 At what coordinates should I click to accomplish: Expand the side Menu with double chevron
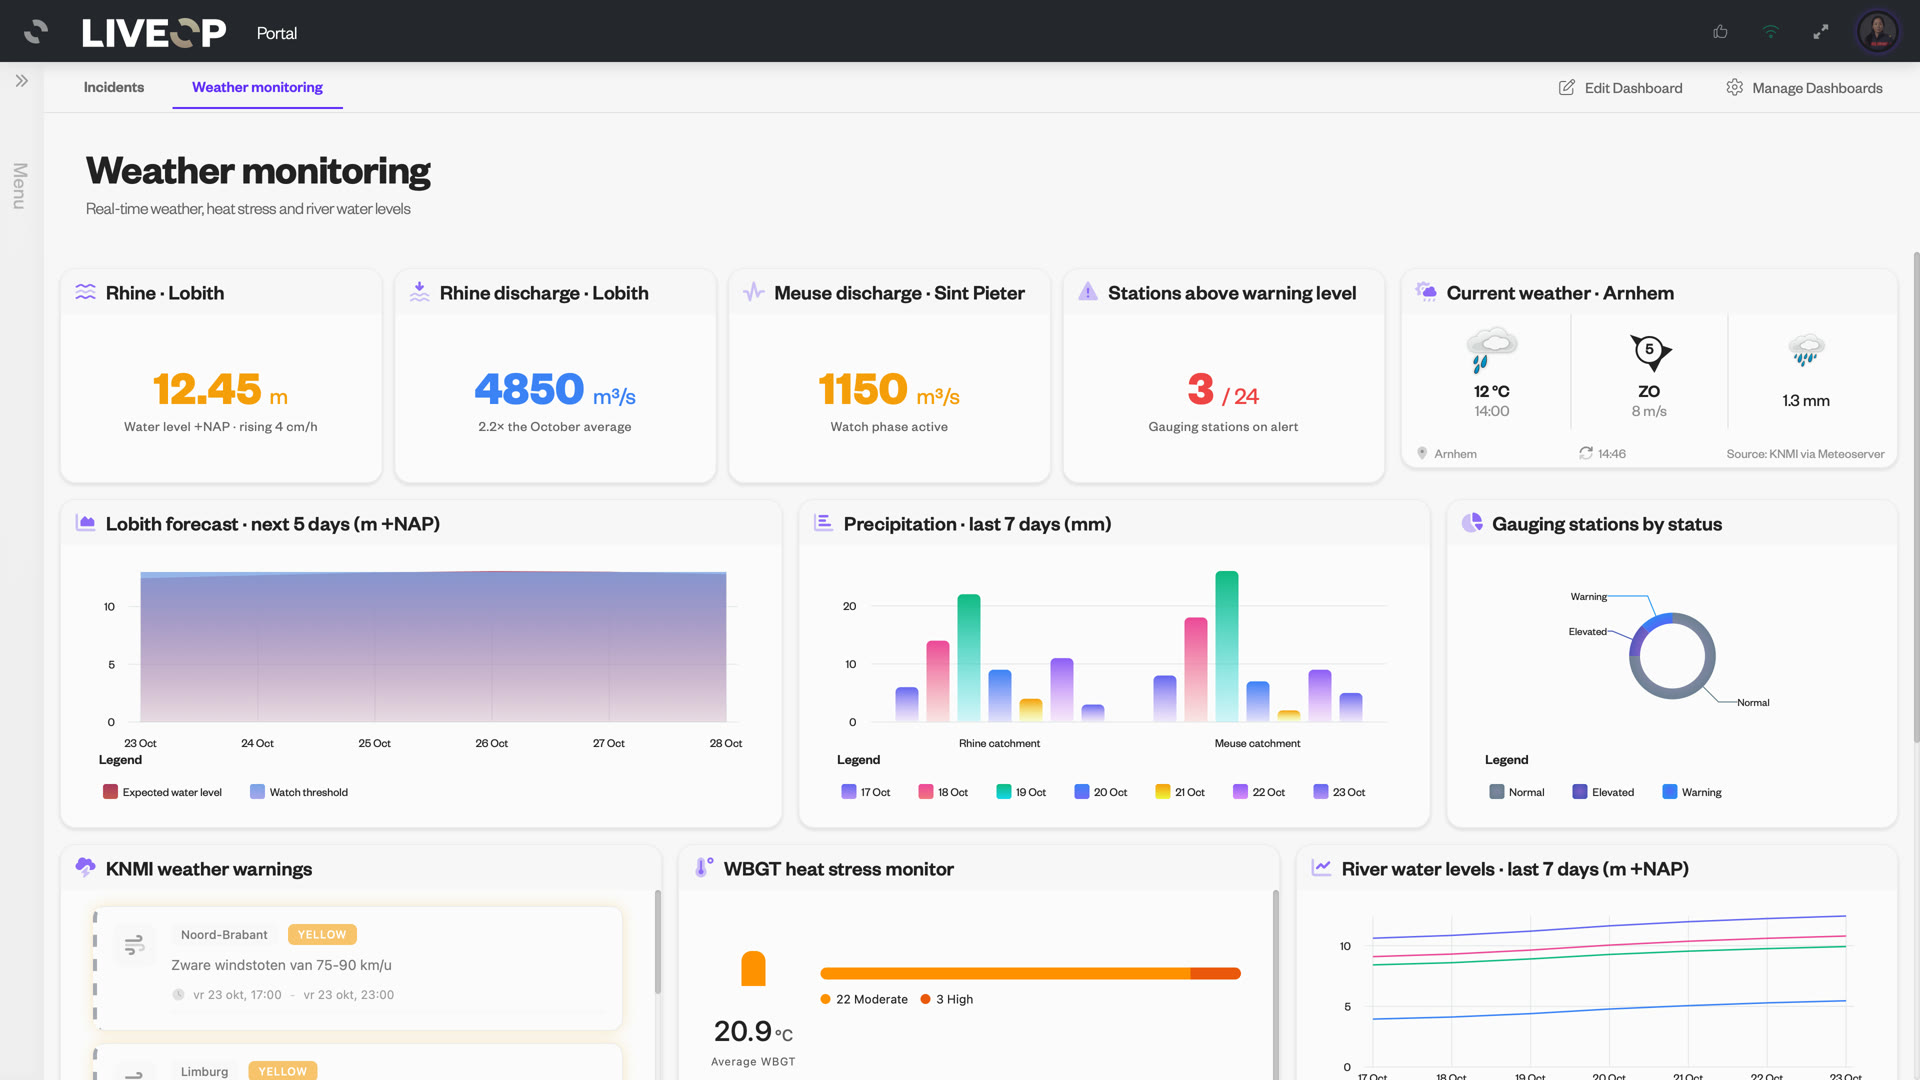(22, 81)
